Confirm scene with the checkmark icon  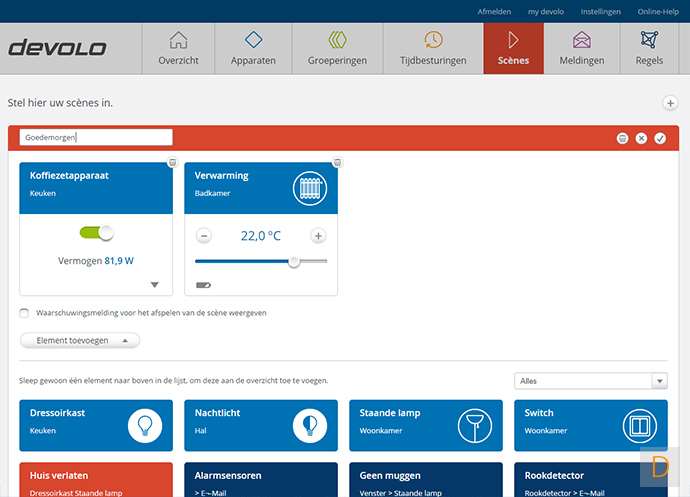tap(660, 138)
